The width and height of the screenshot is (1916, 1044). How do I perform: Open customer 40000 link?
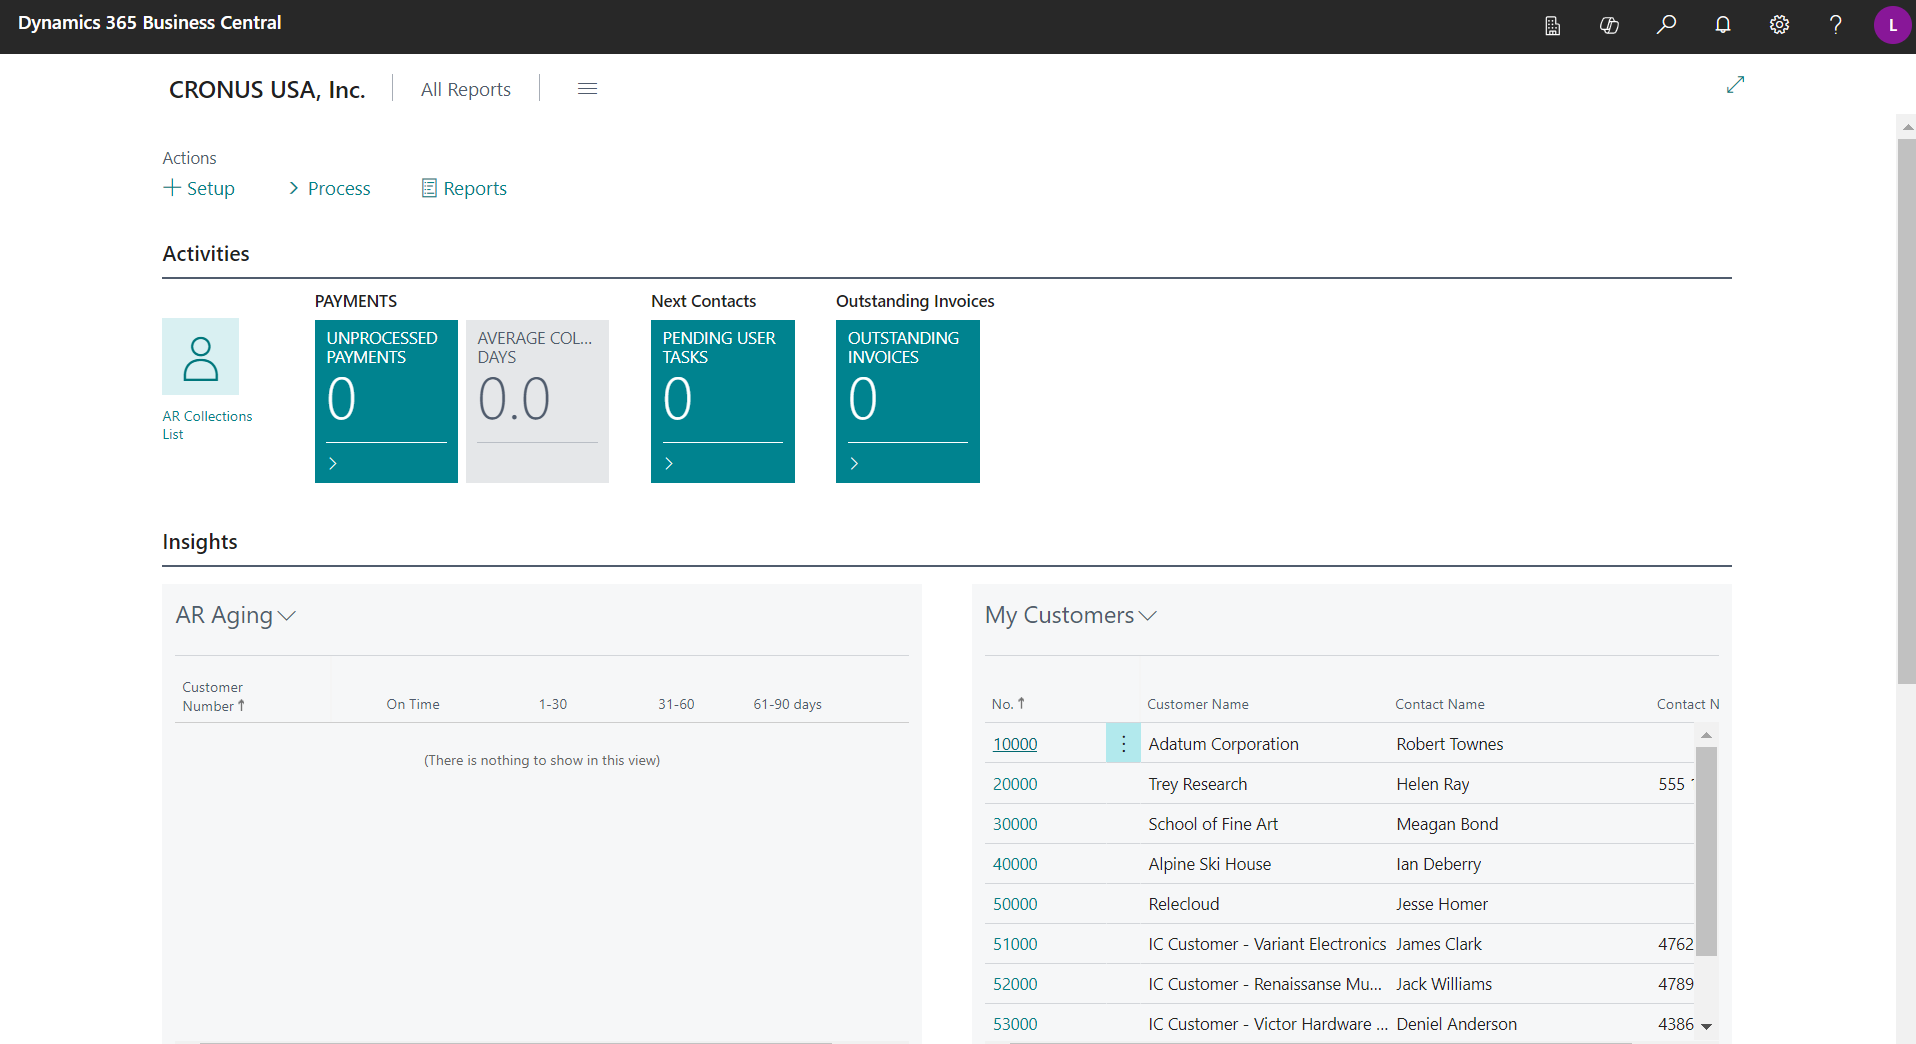tap(1015, 864)
